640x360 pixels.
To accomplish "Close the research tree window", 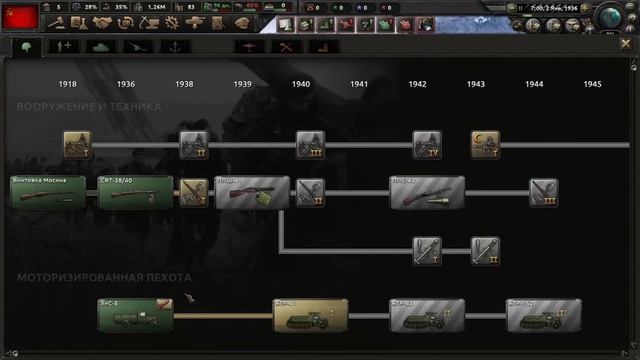I will click(x=625, y=44).
